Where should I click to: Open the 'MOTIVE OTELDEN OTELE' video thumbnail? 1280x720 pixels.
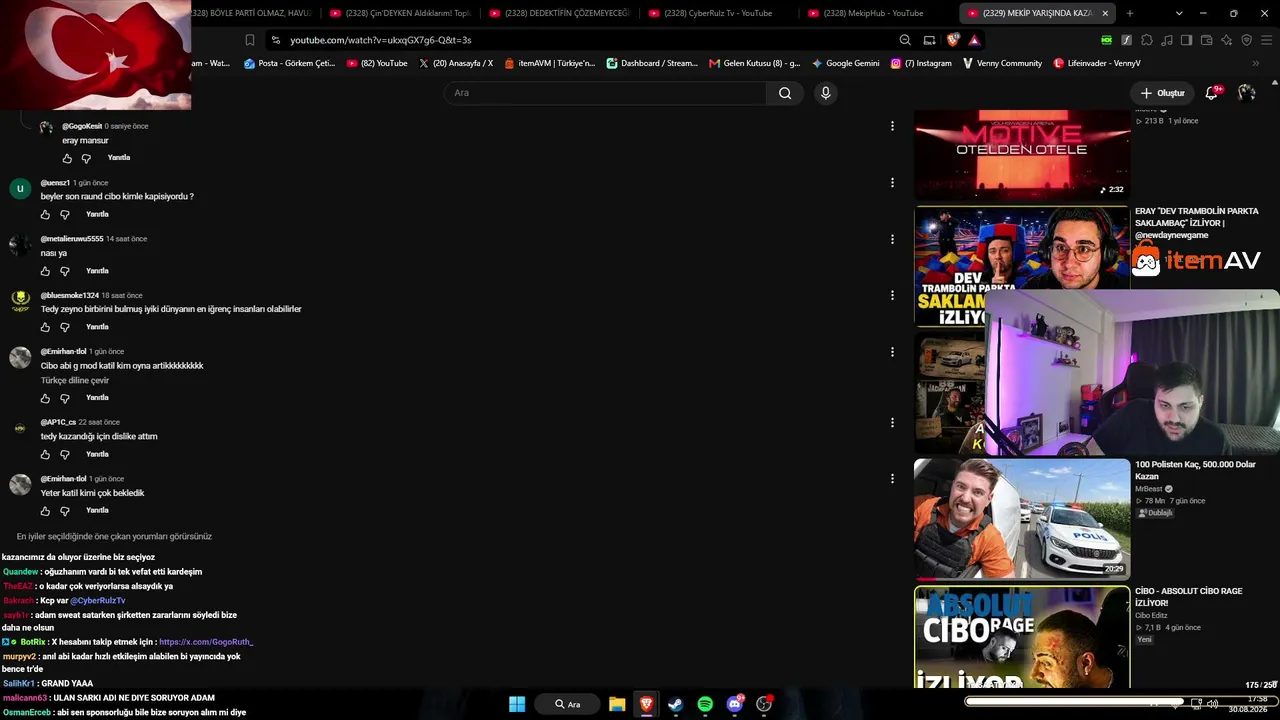coord(1022,154)
